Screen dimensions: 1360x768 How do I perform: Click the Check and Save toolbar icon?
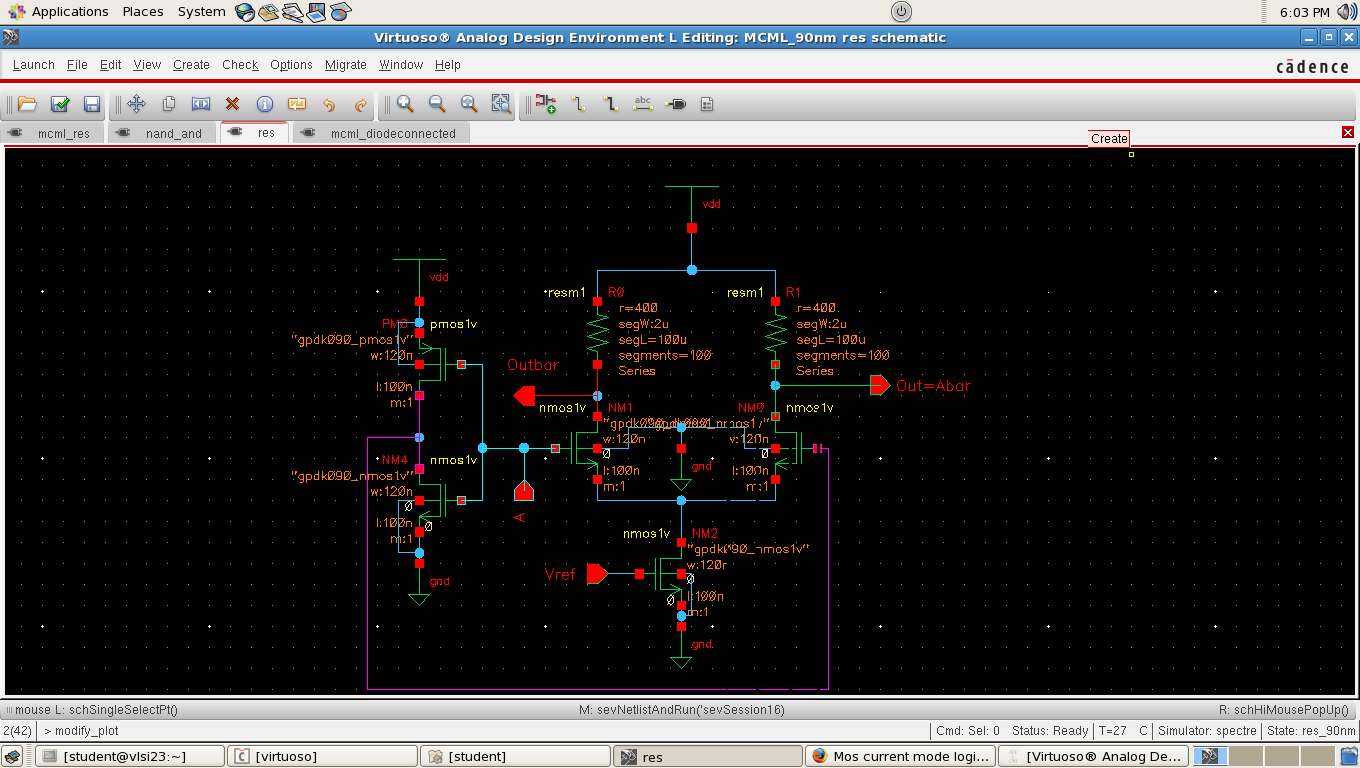pyautogui.click(x=60, y=104)
